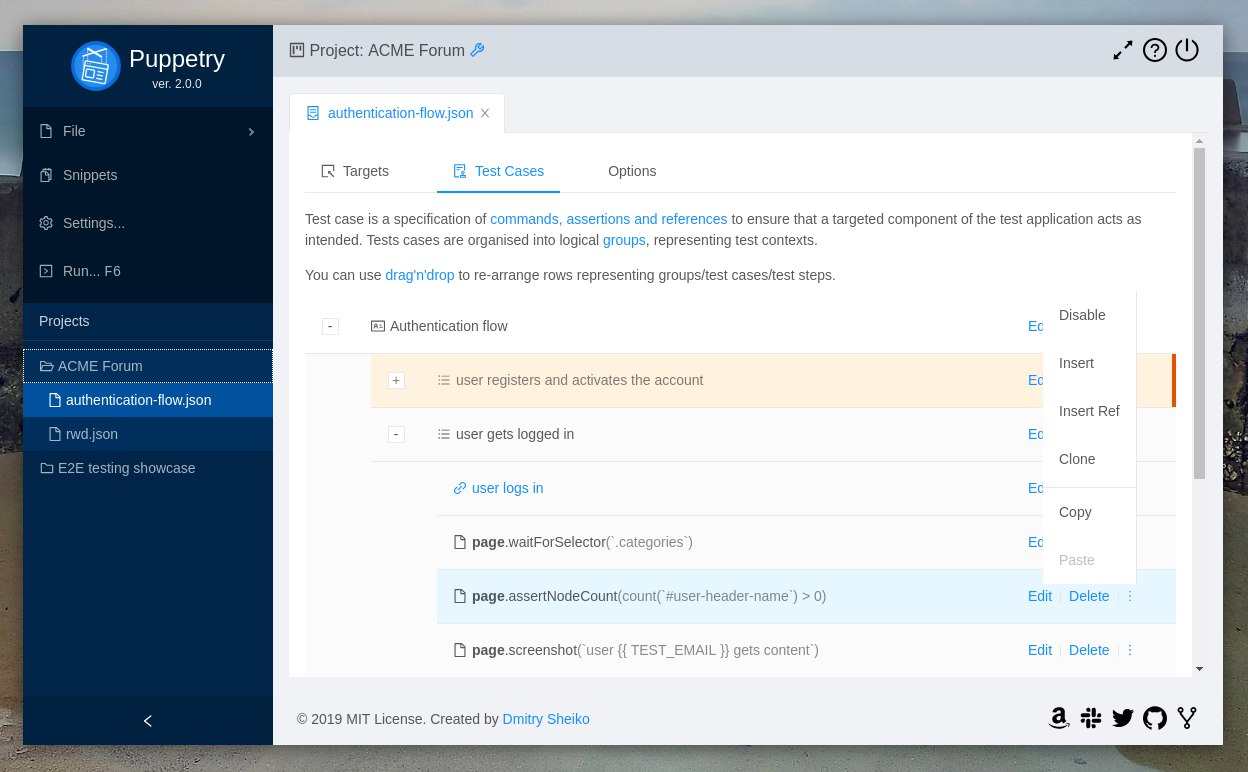Click the 'user logs in' reference link

pos(507,488)
